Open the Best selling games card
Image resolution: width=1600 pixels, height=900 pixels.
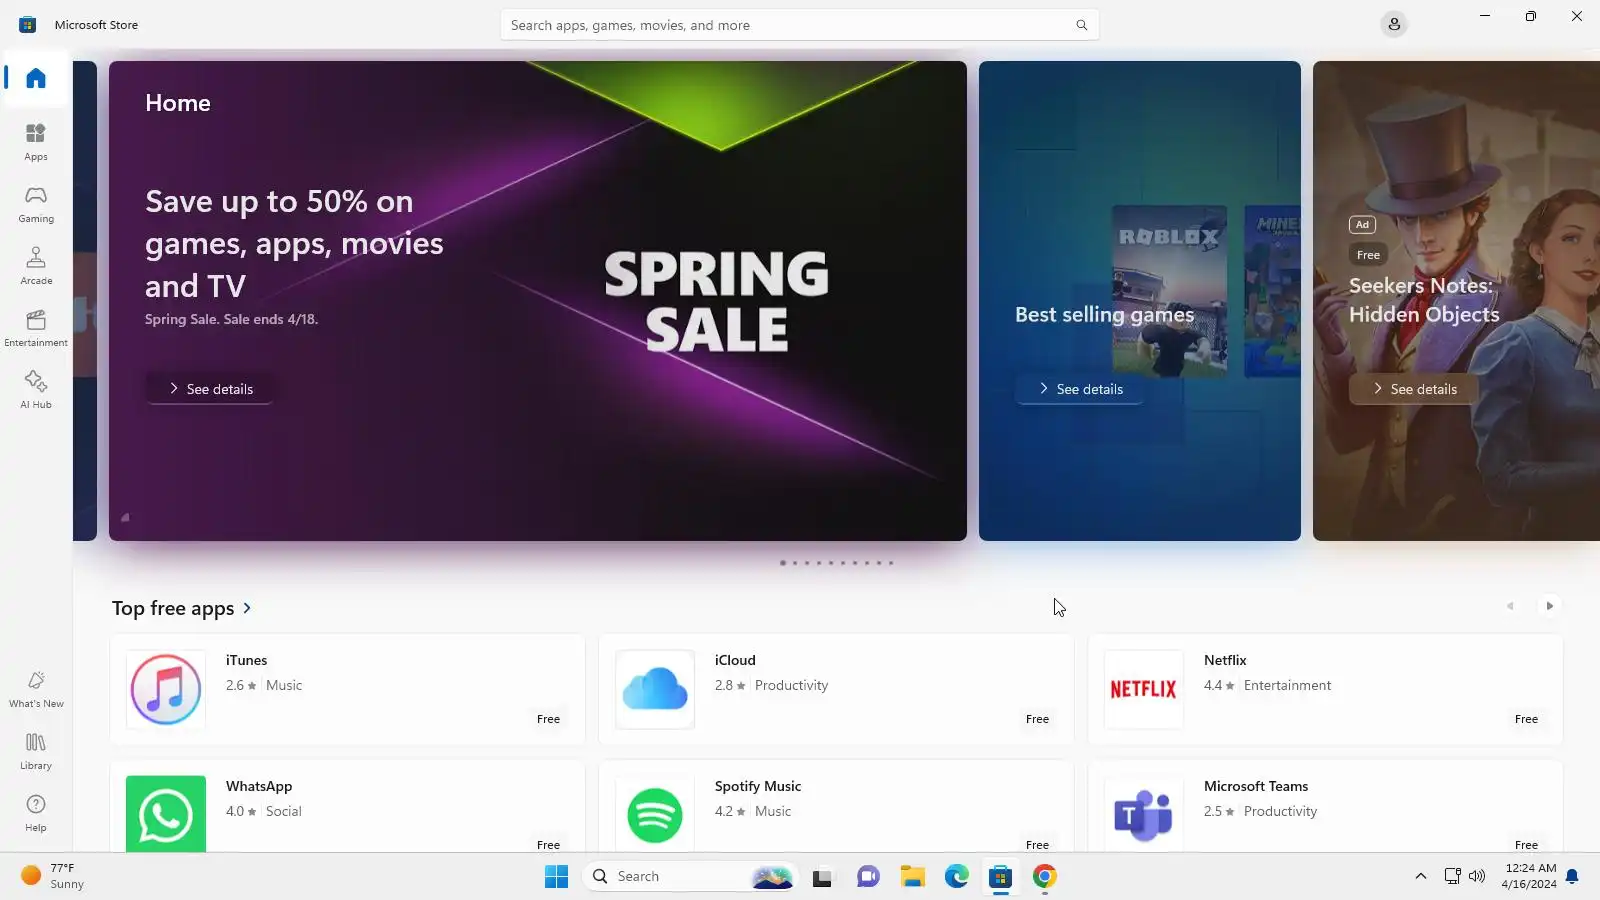coord(1140,301)
